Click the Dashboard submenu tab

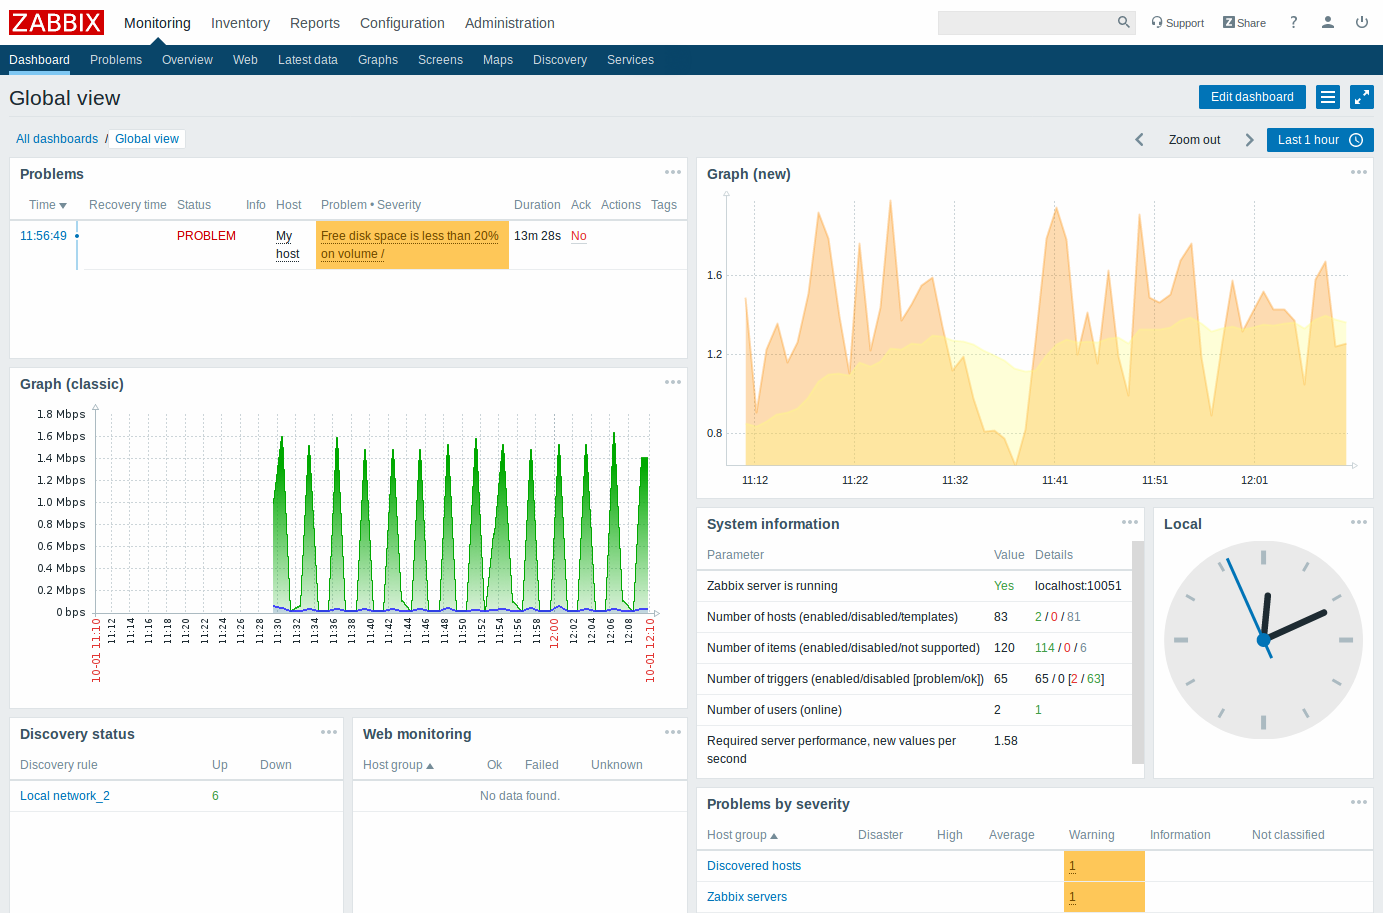pyautogui.click(x=39, y=60)
